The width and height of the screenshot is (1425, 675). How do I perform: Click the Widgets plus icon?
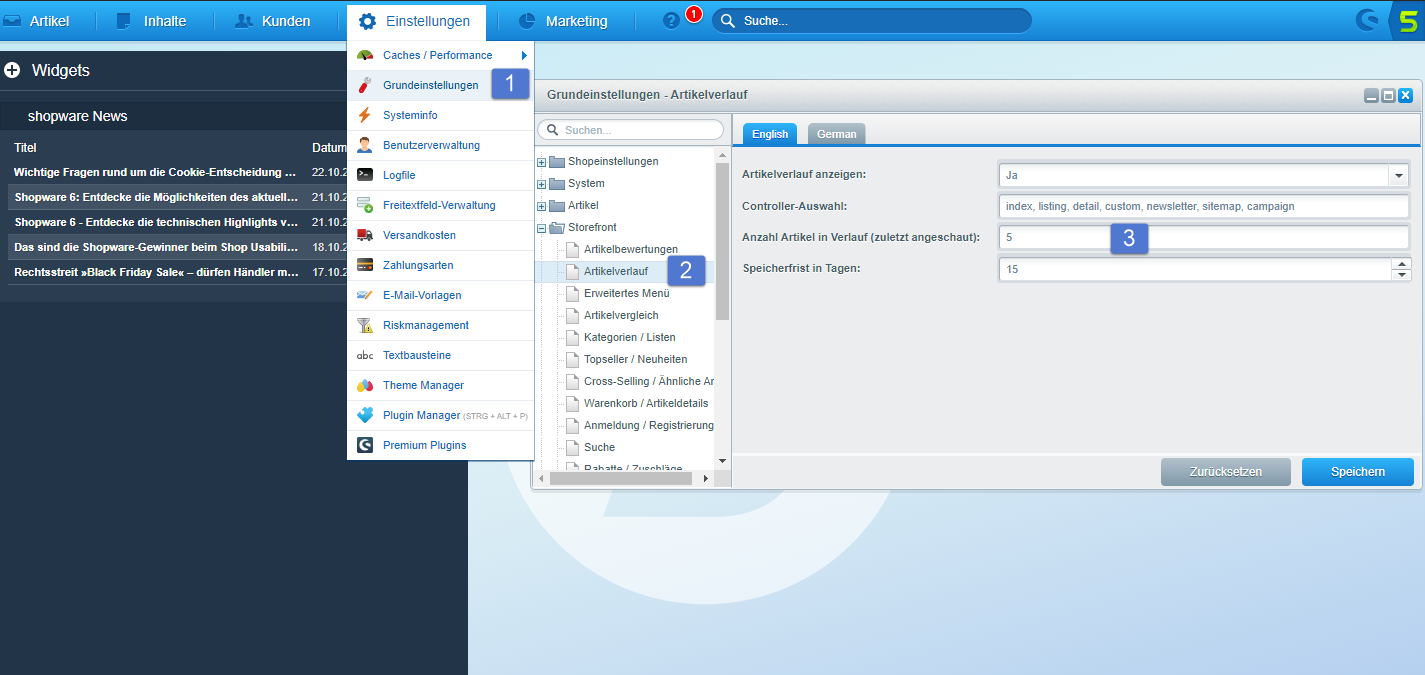pos(12,70)
